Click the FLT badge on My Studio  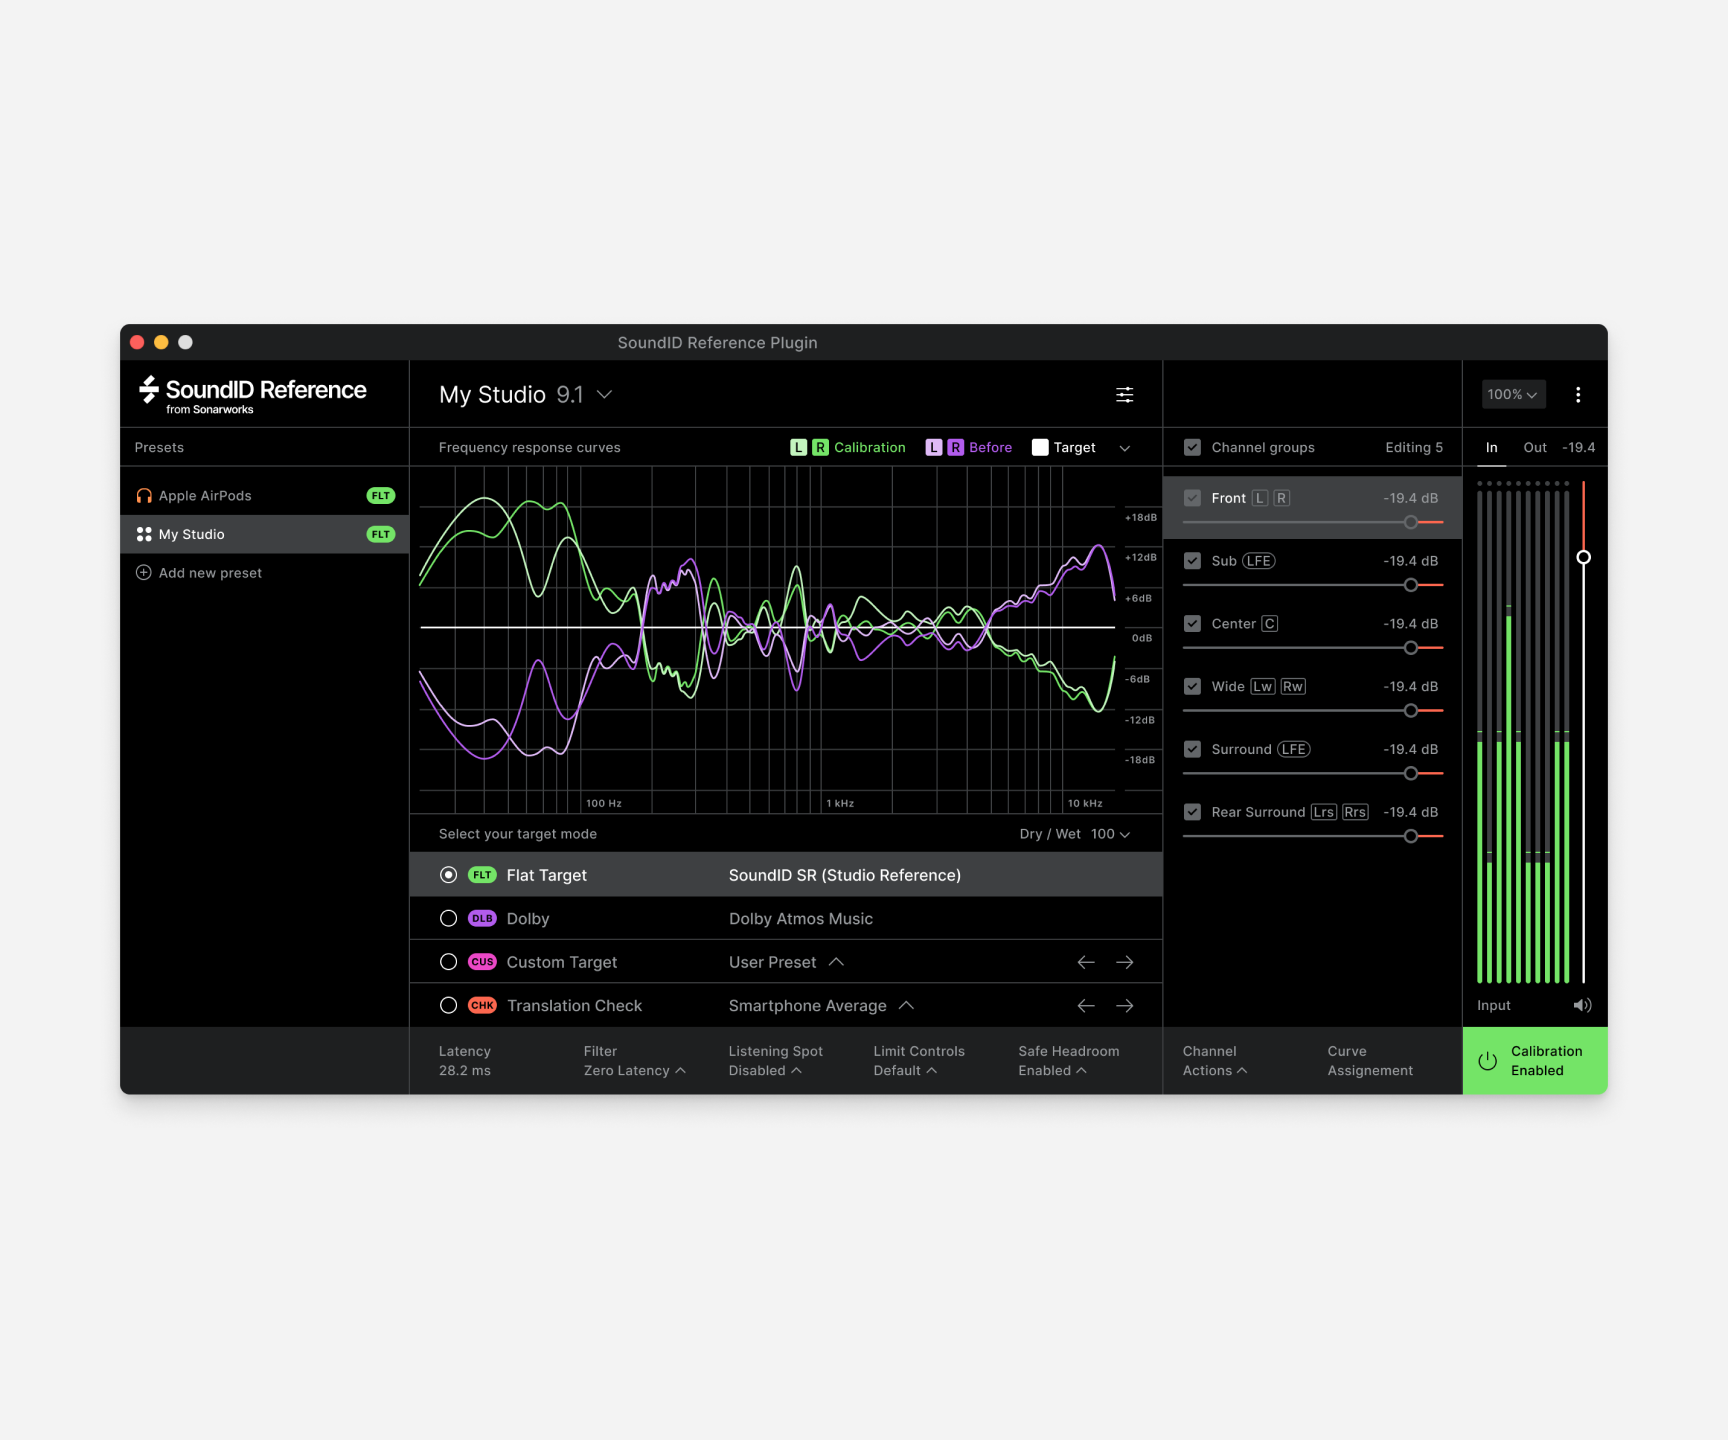tap(380, 533)
